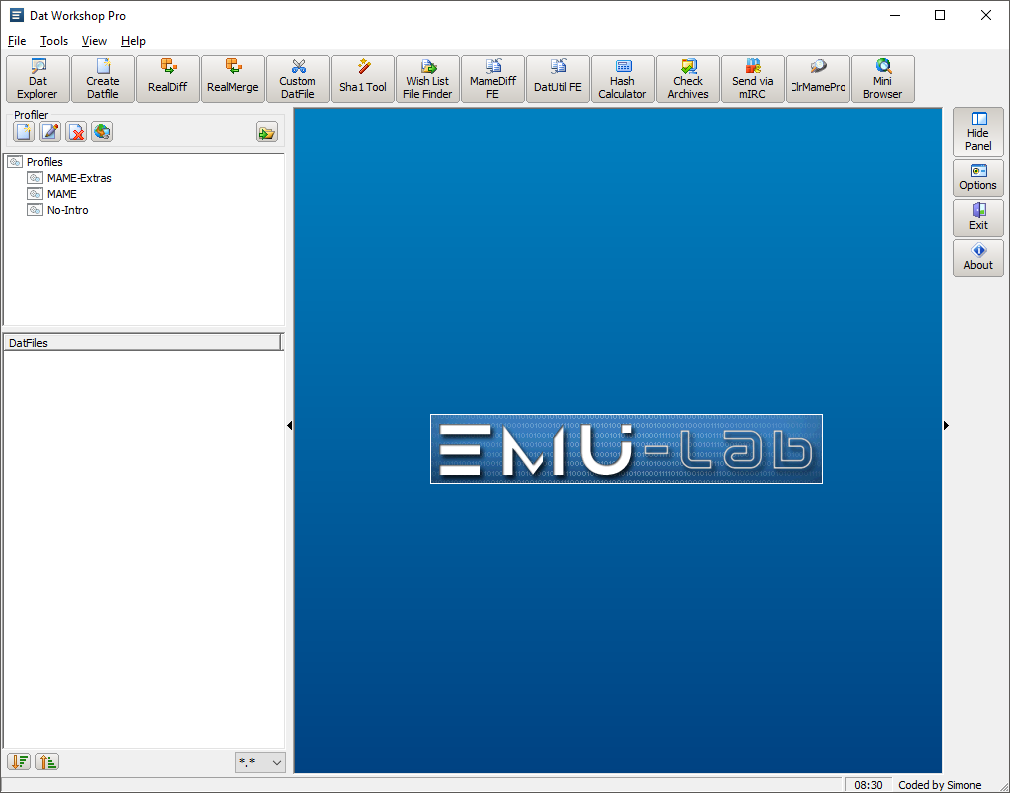Open the RealDiff tool
This screenshot has height=793, width=1010.
[x=168, y=79]
